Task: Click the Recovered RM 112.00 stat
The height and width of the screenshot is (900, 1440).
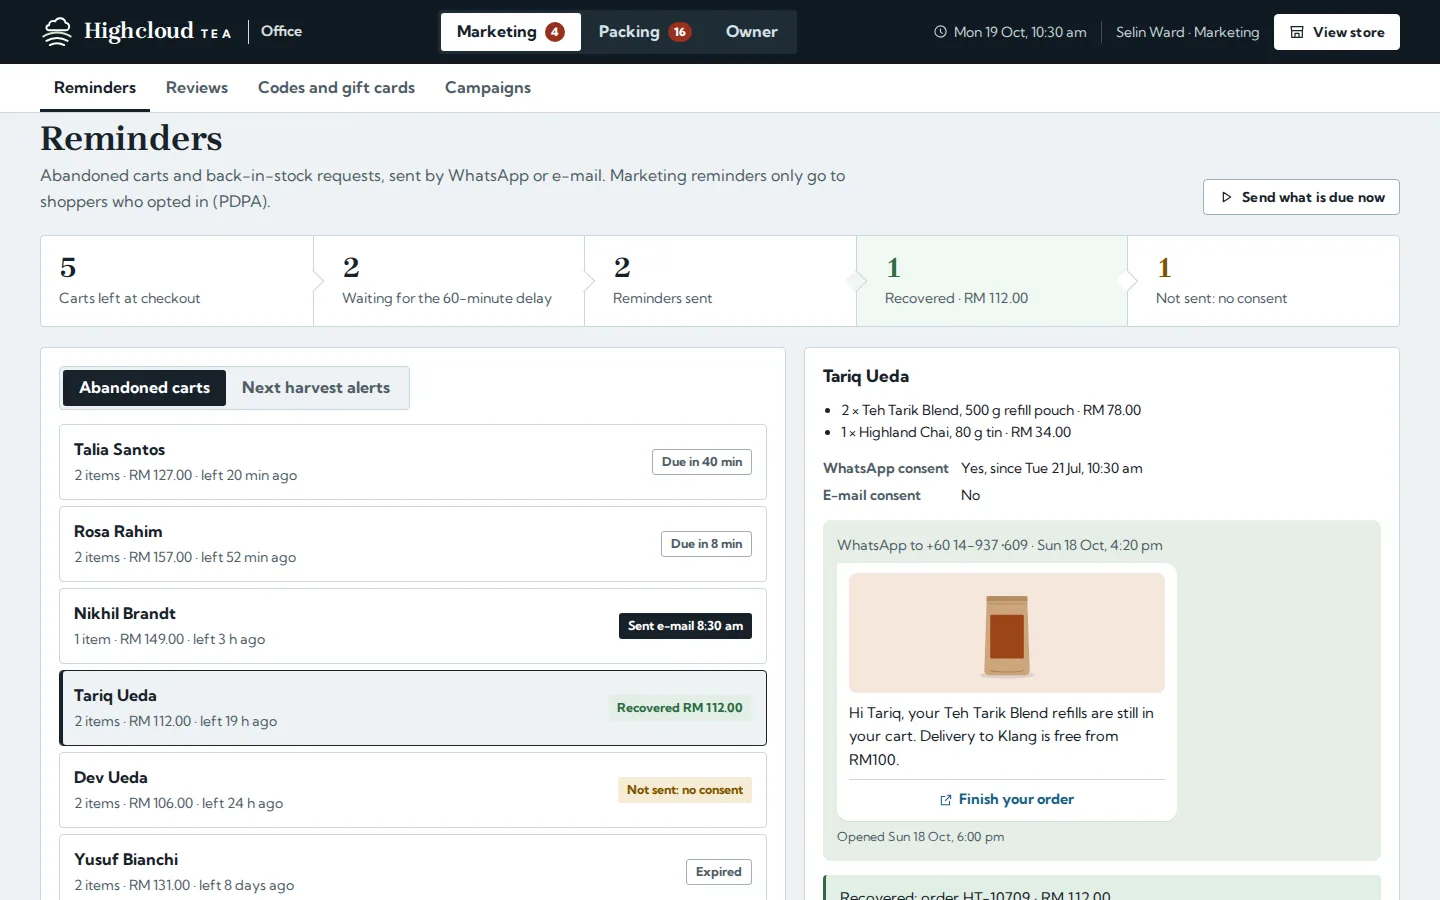Action: tap(992, 281)
